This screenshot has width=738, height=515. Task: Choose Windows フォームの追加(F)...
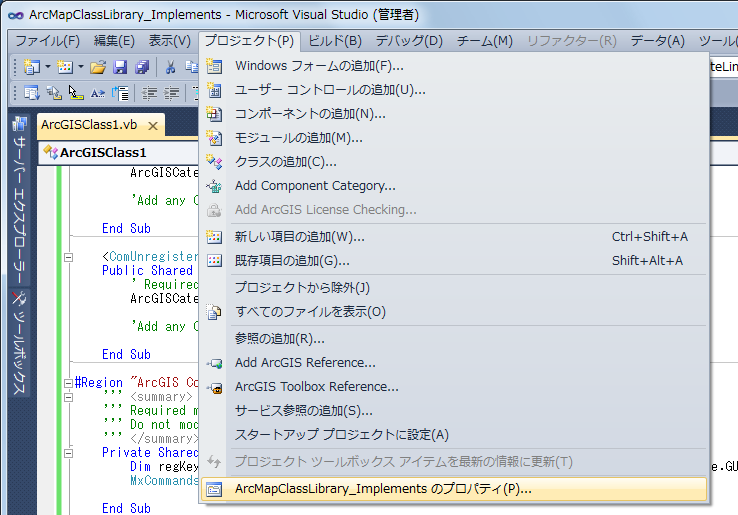pyautogui.click(x=454, y=66)
